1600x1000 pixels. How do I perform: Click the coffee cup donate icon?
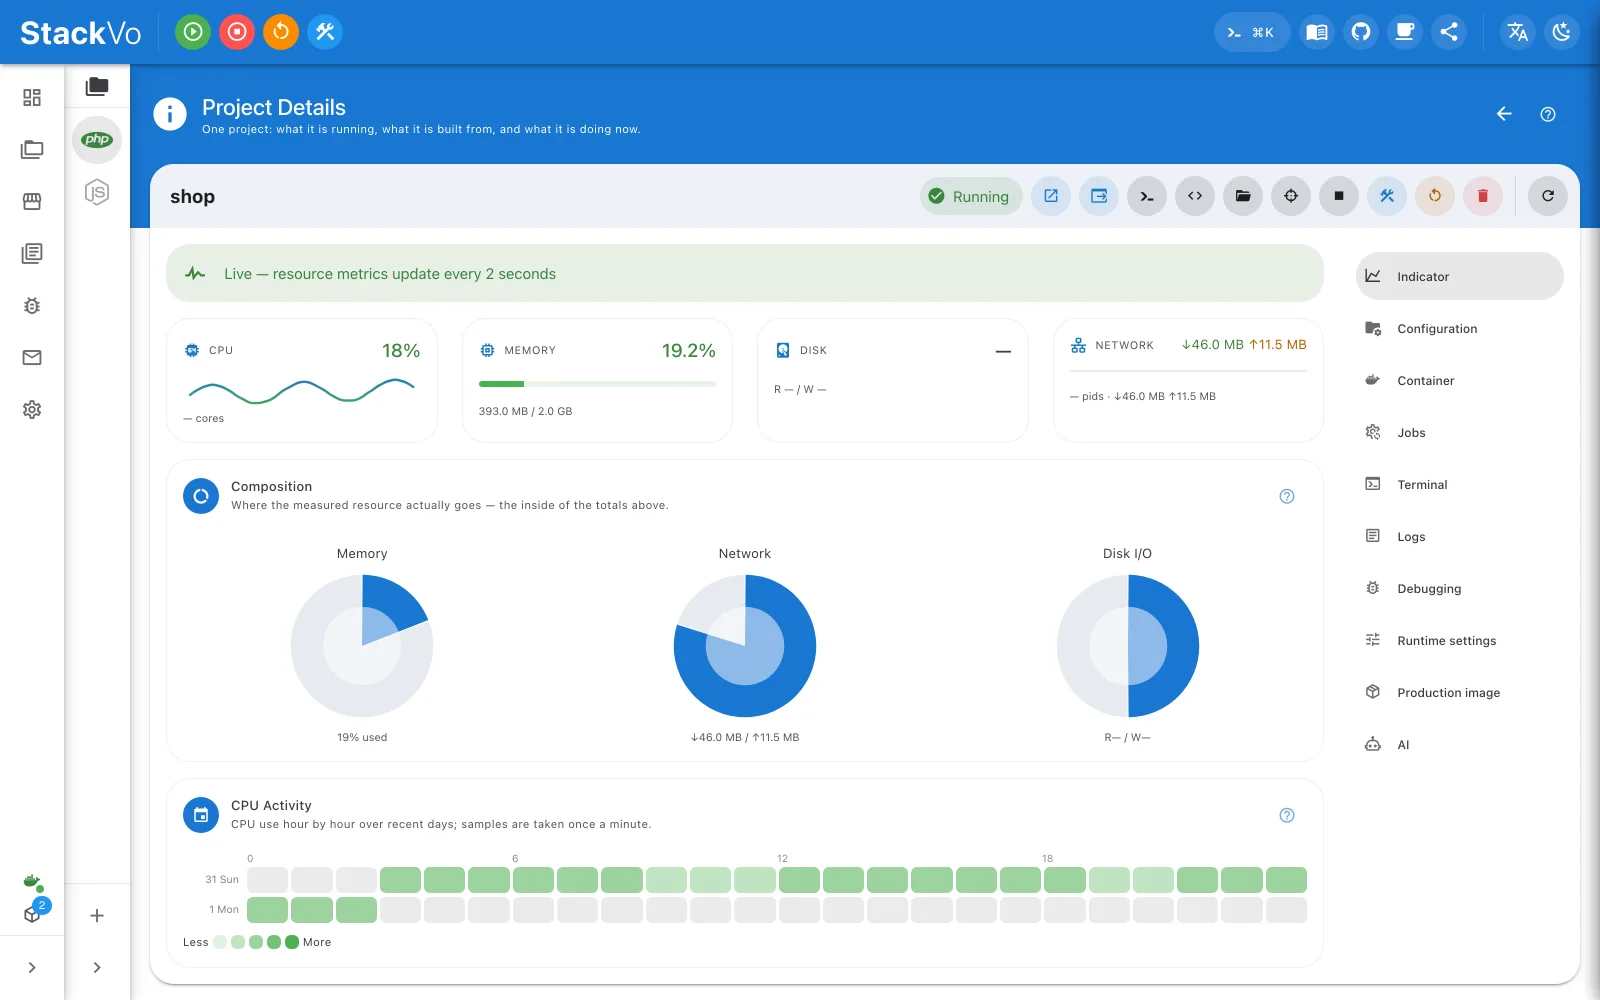coord(1405,32)
